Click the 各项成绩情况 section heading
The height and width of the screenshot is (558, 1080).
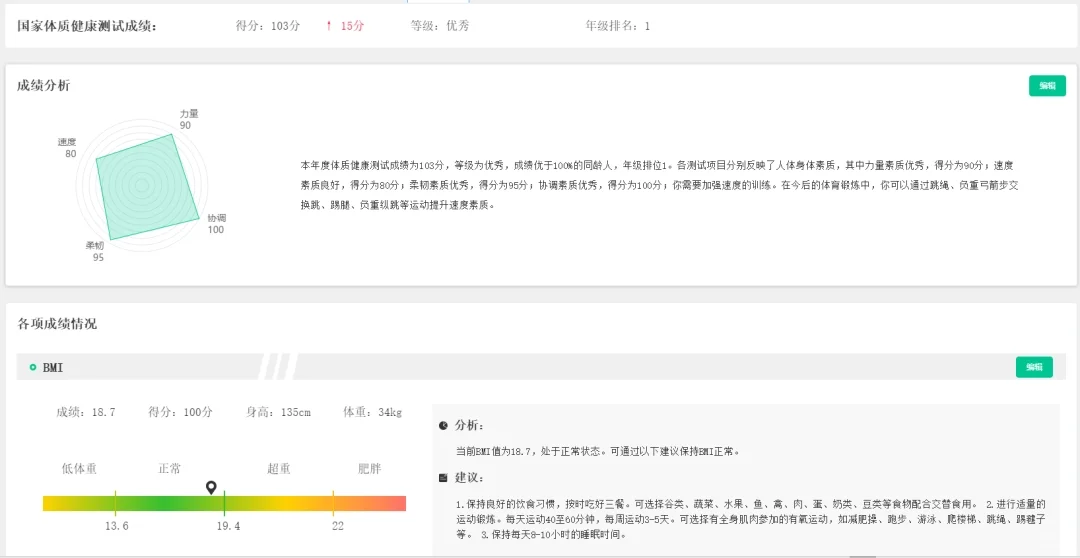tap(57, 324)
